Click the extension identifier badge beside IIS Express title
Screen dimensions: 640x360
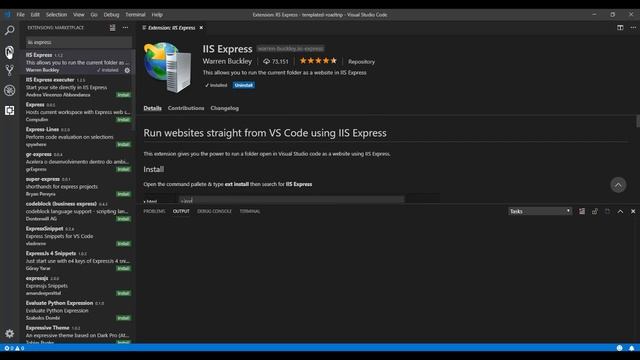(291, 49)
